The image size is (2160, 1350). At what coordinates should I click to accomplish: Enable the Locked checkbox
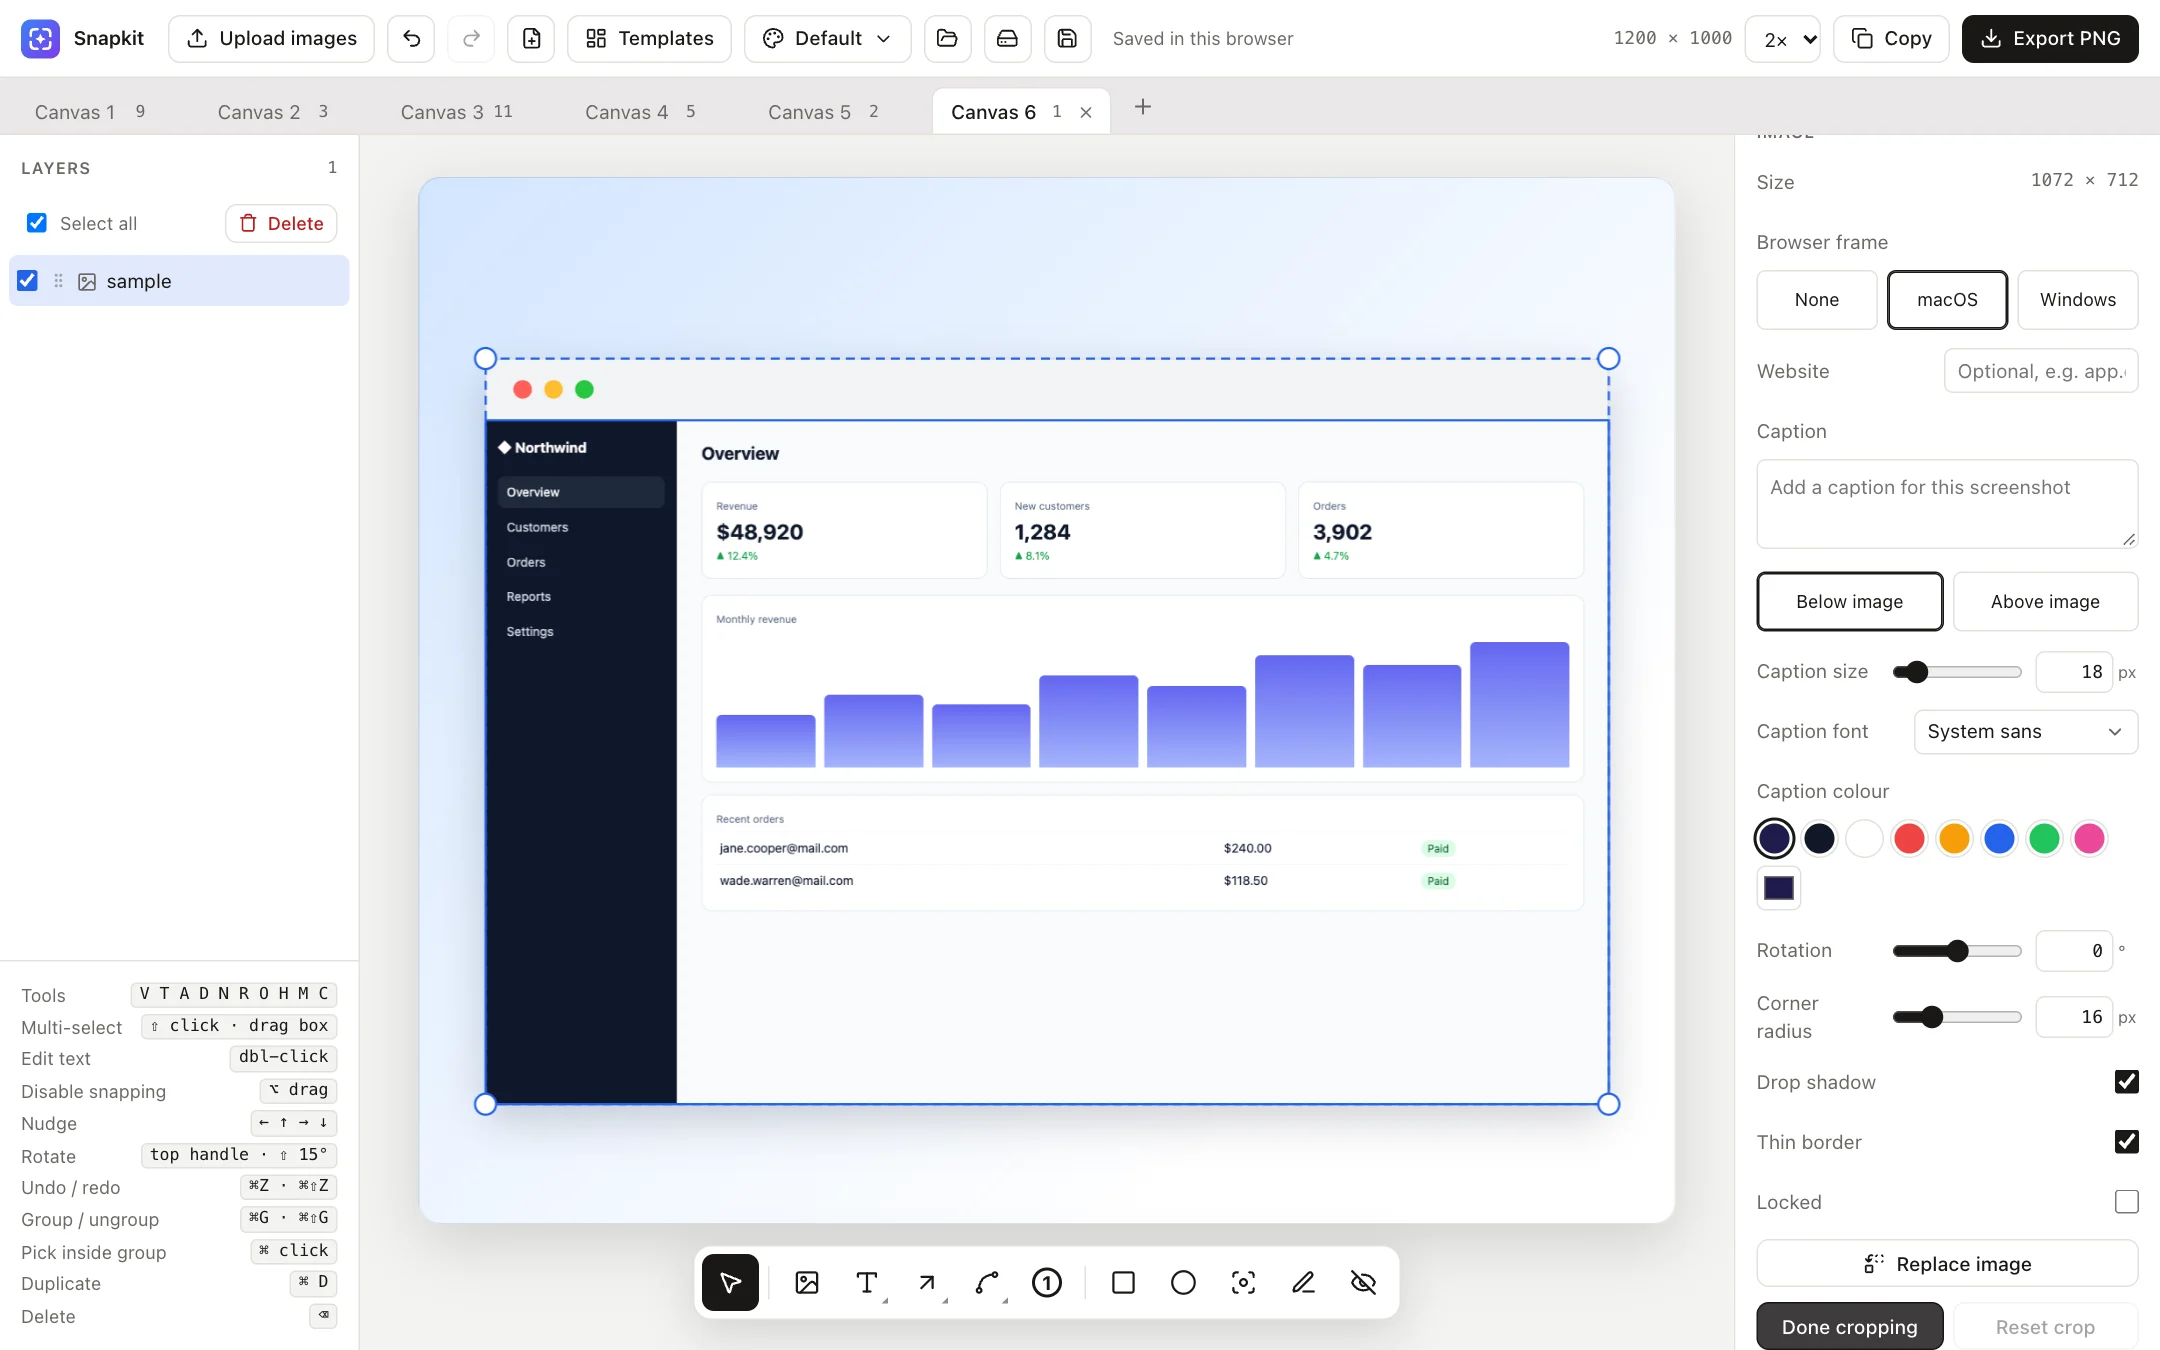coord(2127,1202)
